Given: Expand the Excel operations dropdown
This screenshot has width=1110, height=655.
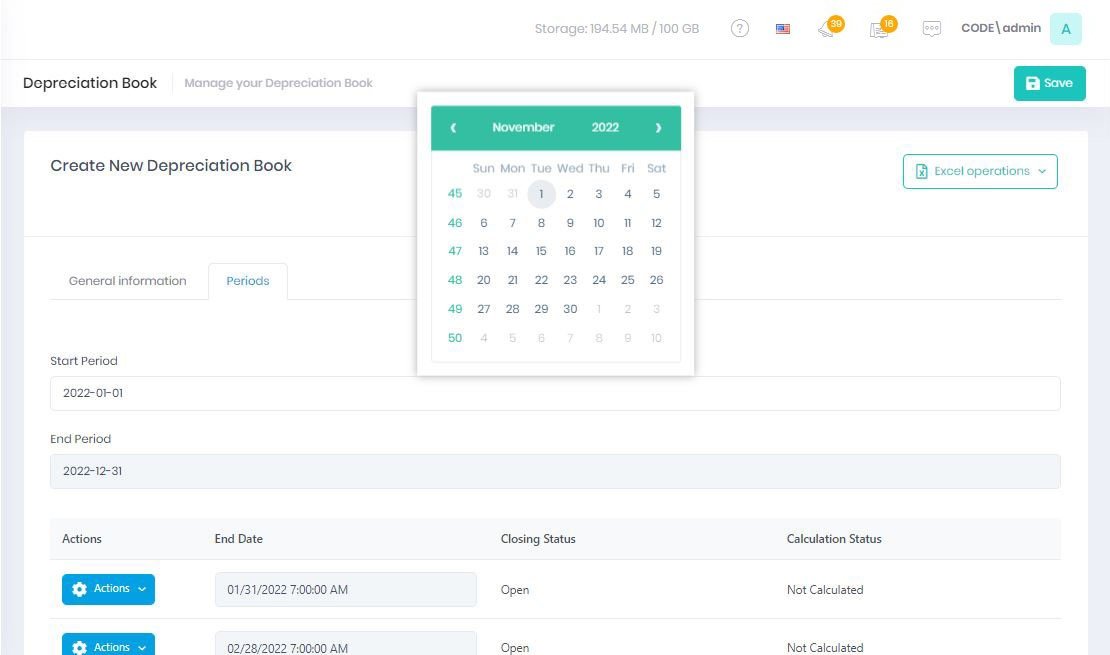Looking at the screenshot, I should pos(980,171).
